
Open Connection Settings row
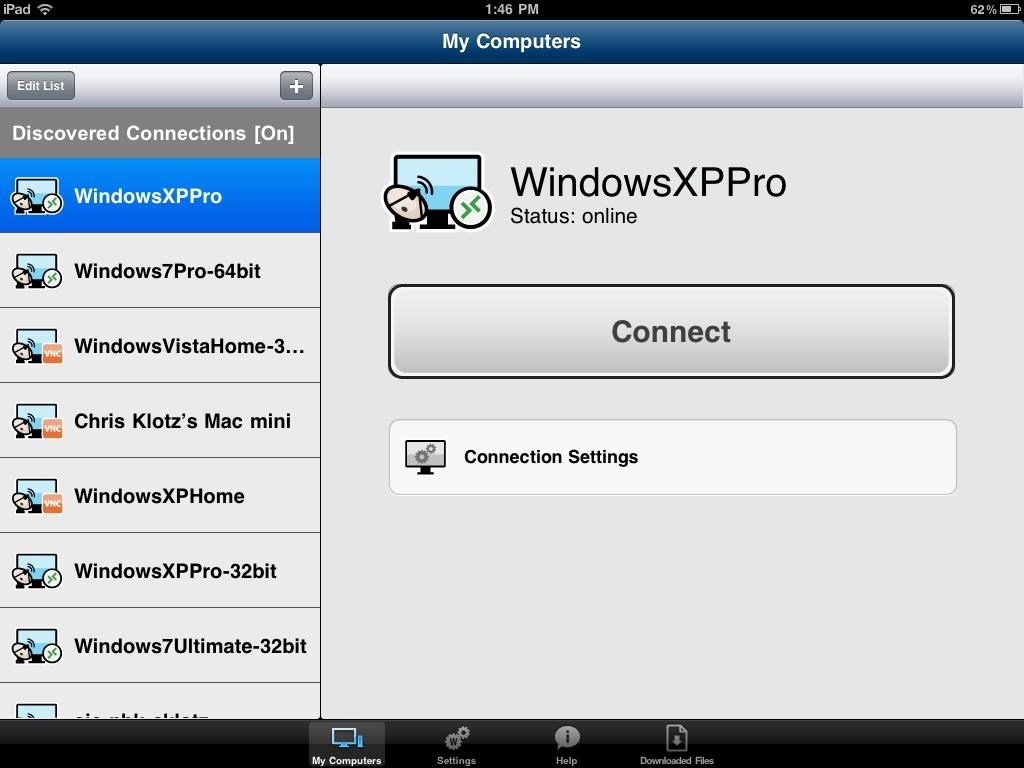pos(673,457)
